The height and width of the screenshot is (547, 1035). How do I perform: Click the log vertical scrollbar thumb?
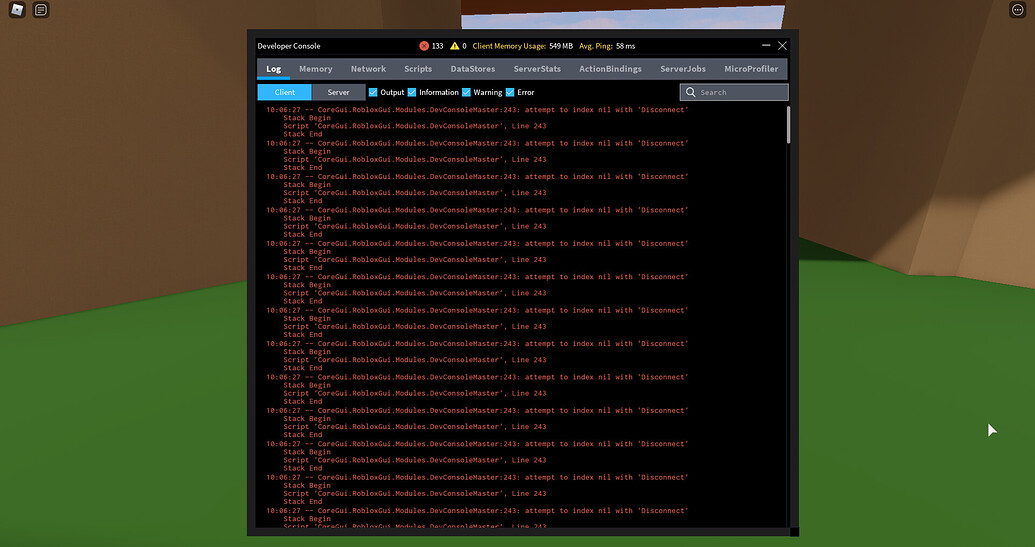(x=788, y=124)
